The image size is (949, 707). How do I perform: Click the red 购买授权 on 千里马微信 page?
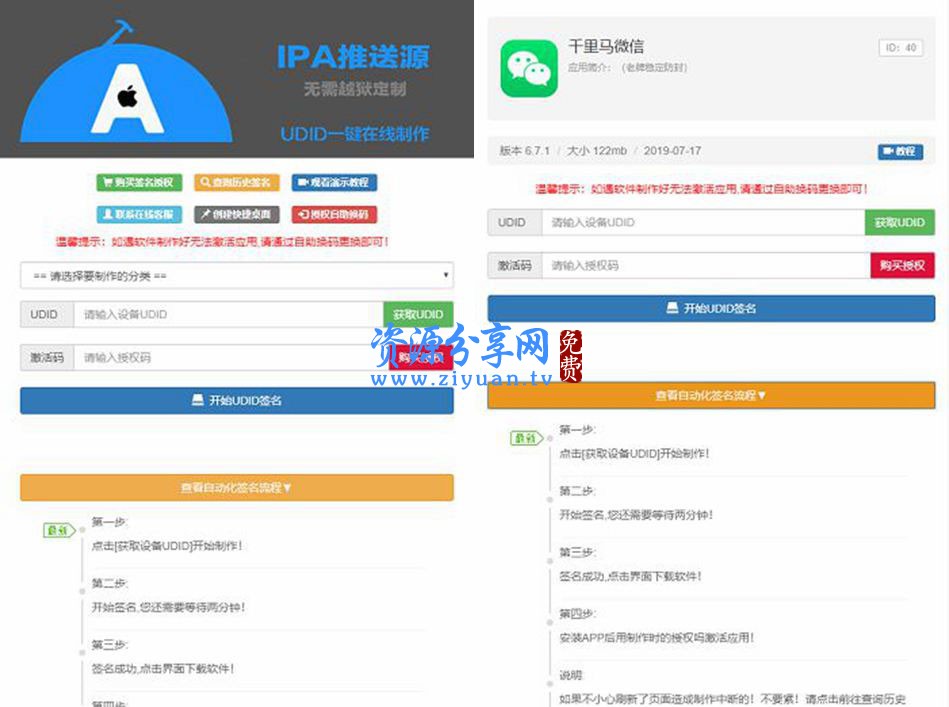(x=902, y=265)
